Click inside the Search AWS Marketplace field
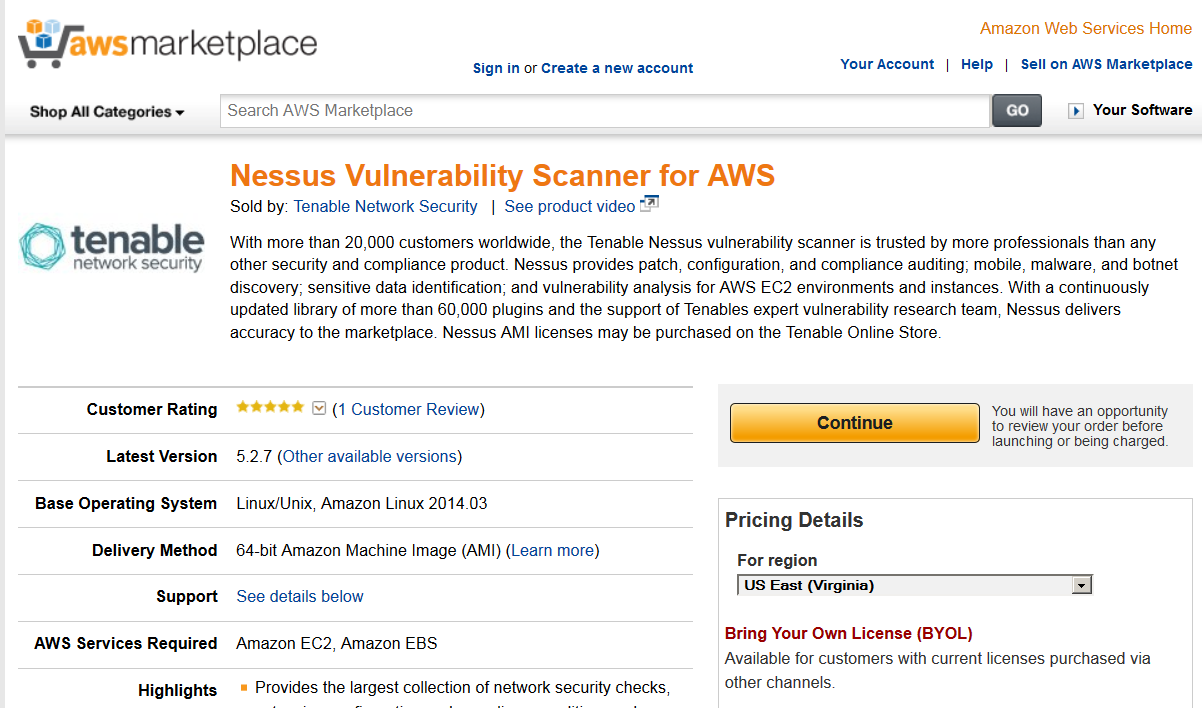Image resolution: width=1202 pixels, height=708 pixels. click(x=605, y=111)
